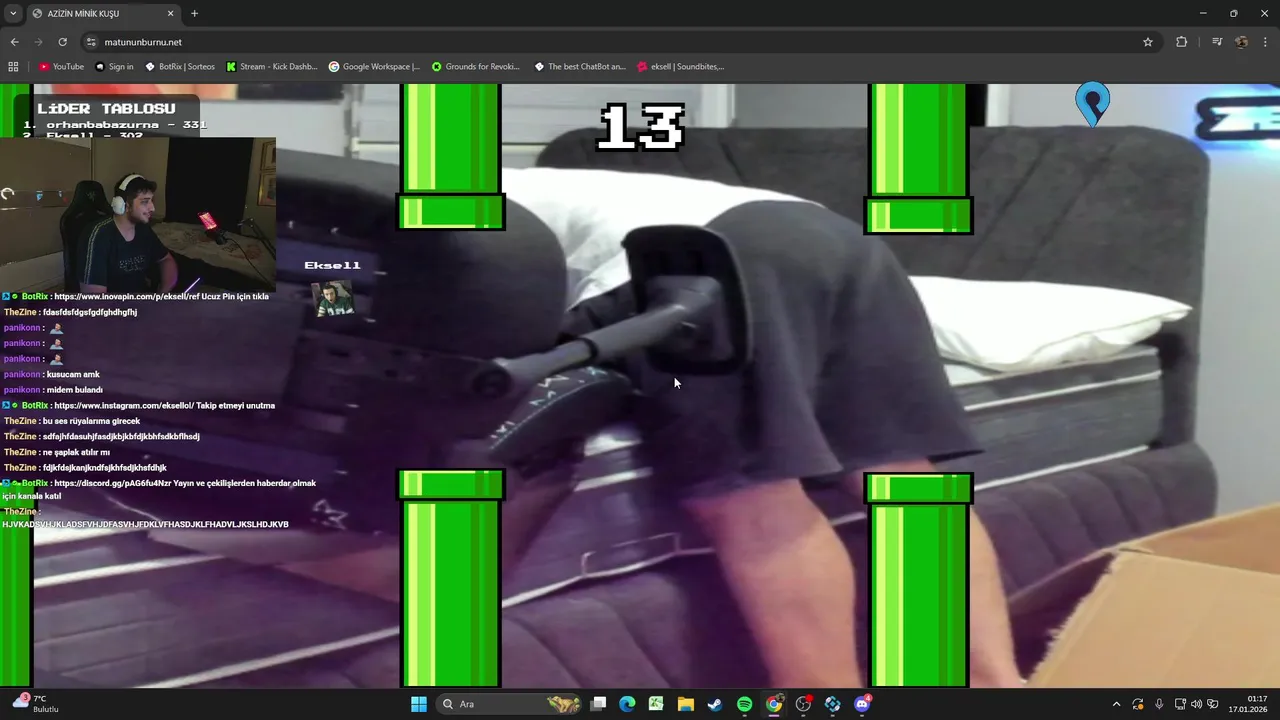Open the Stream - Kick Dashboard bookmark

tap(272, 67)
